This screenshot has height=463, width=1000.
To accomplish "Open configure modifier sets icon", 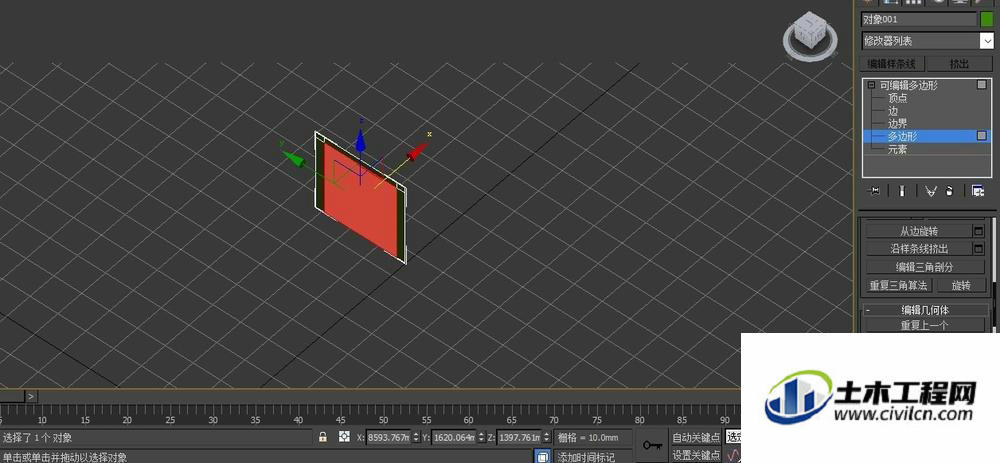I will coord(978,191).
